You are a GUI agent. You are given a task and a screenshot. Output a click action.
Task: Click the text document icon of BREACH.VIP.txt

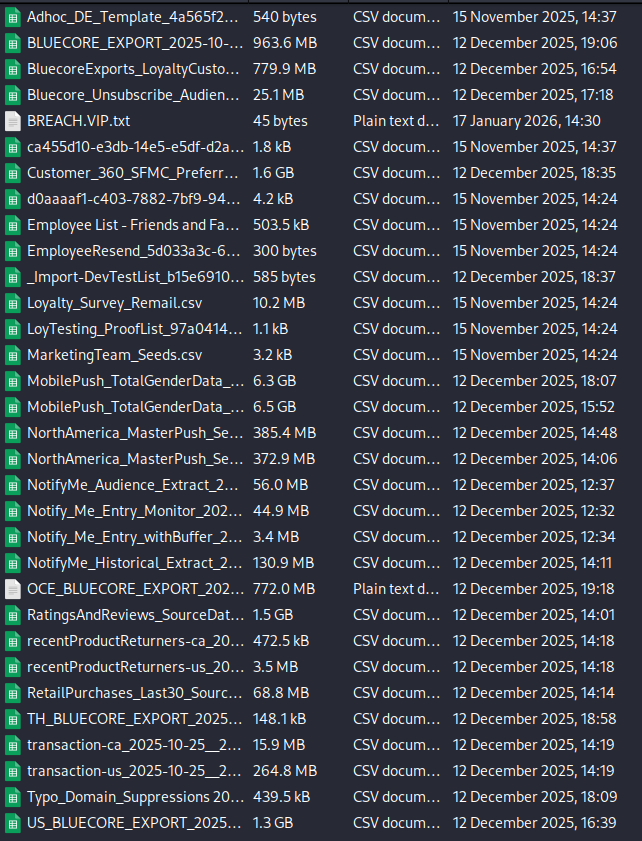(12, 121)
